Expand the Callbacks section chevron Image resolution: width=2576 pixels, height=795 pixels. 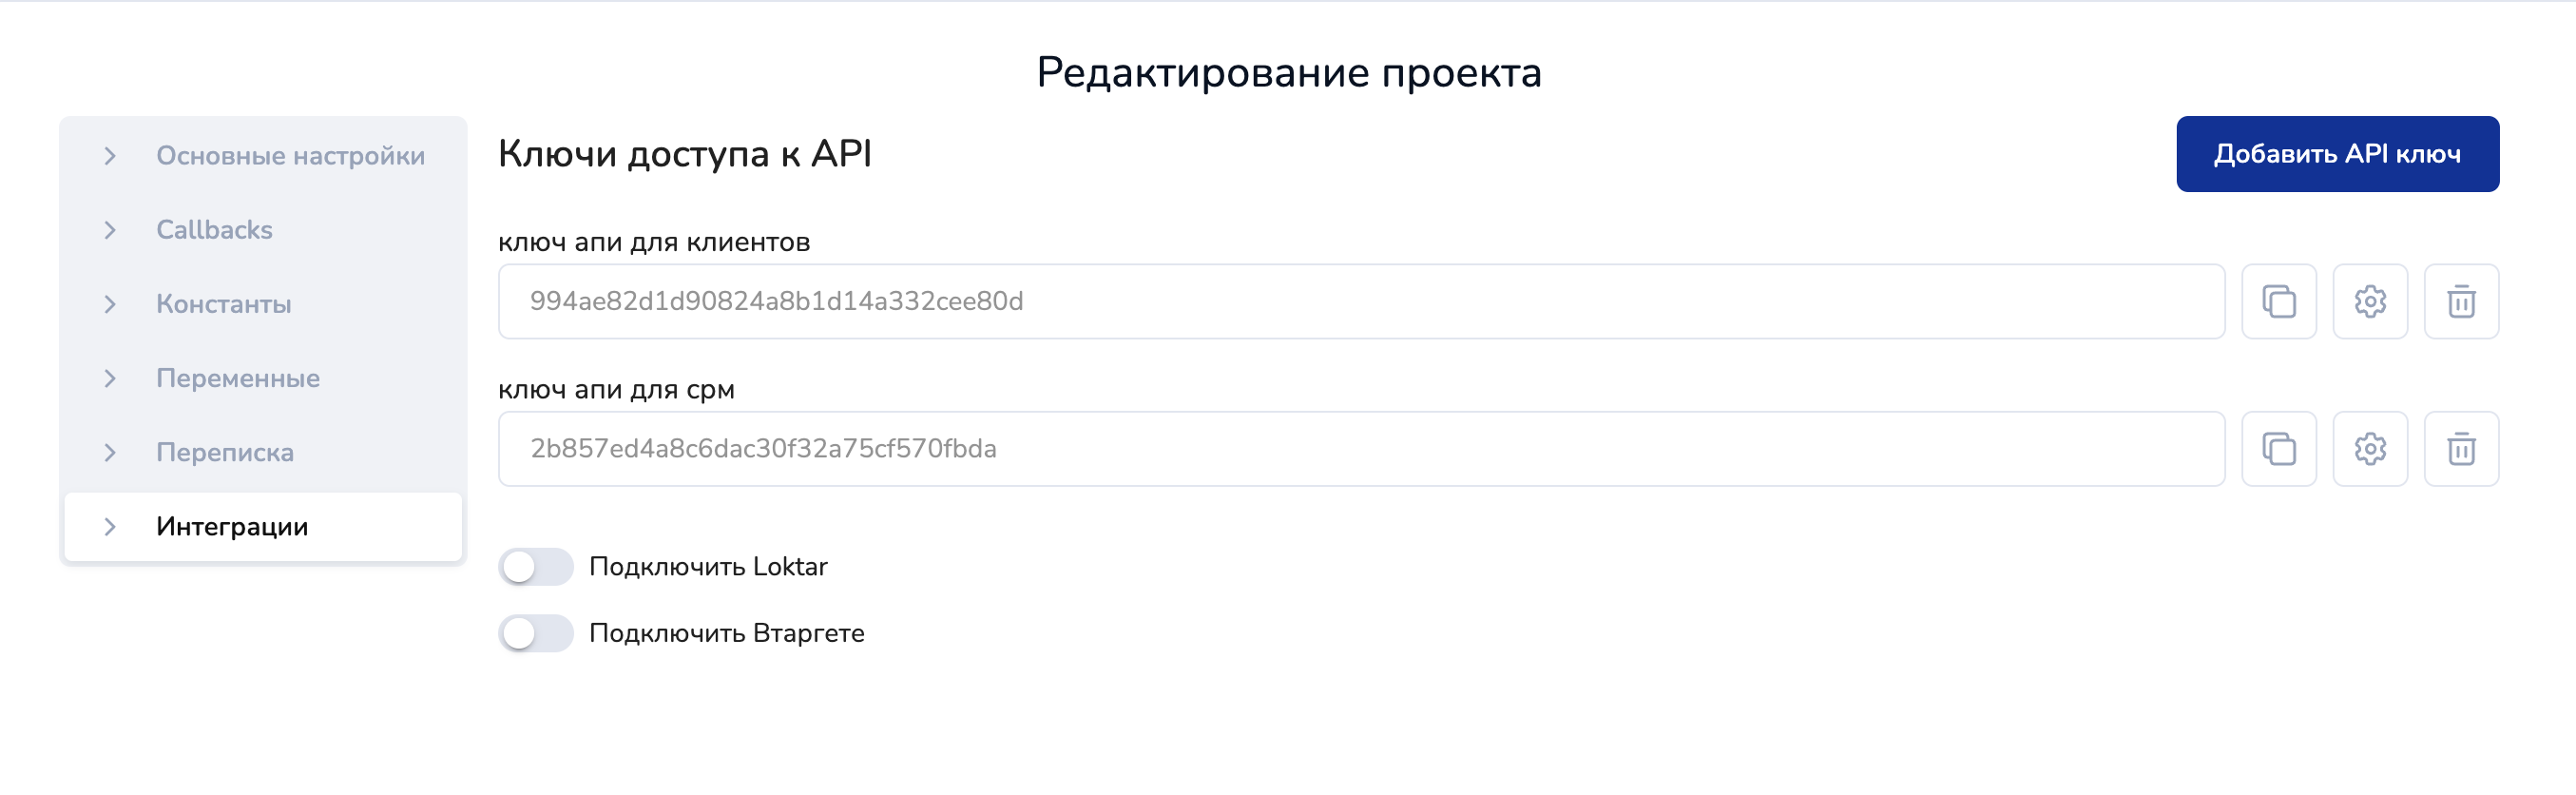110,230
